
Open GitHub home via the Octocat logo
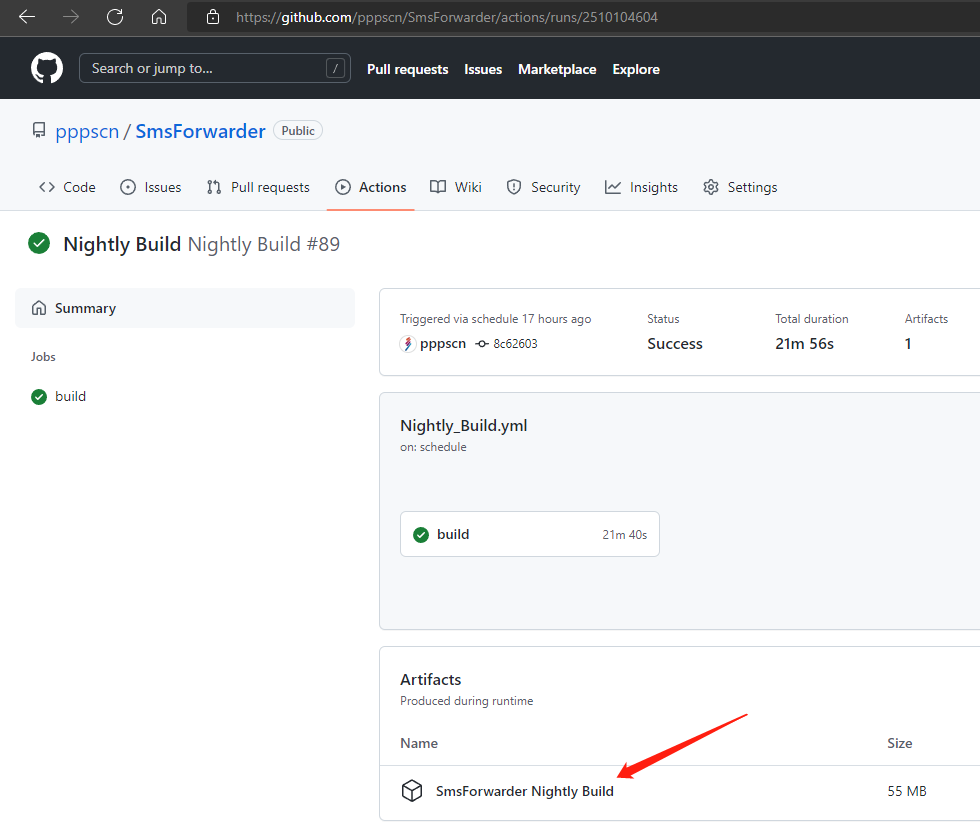(x=47, y=68)
